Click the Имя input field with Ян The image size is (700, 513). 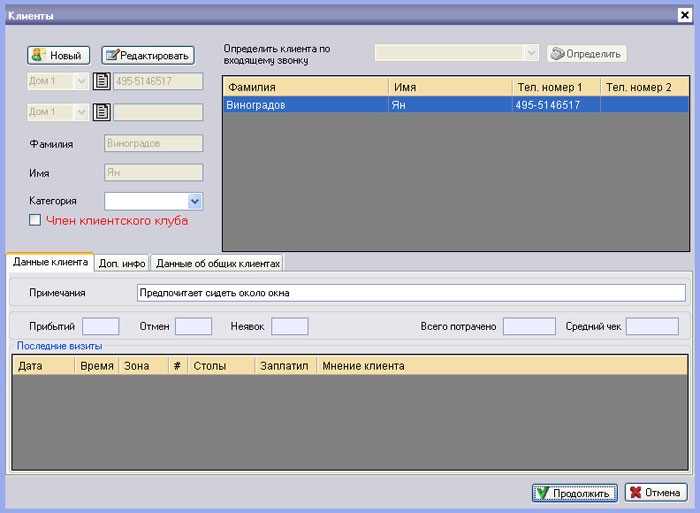(154, 172)
